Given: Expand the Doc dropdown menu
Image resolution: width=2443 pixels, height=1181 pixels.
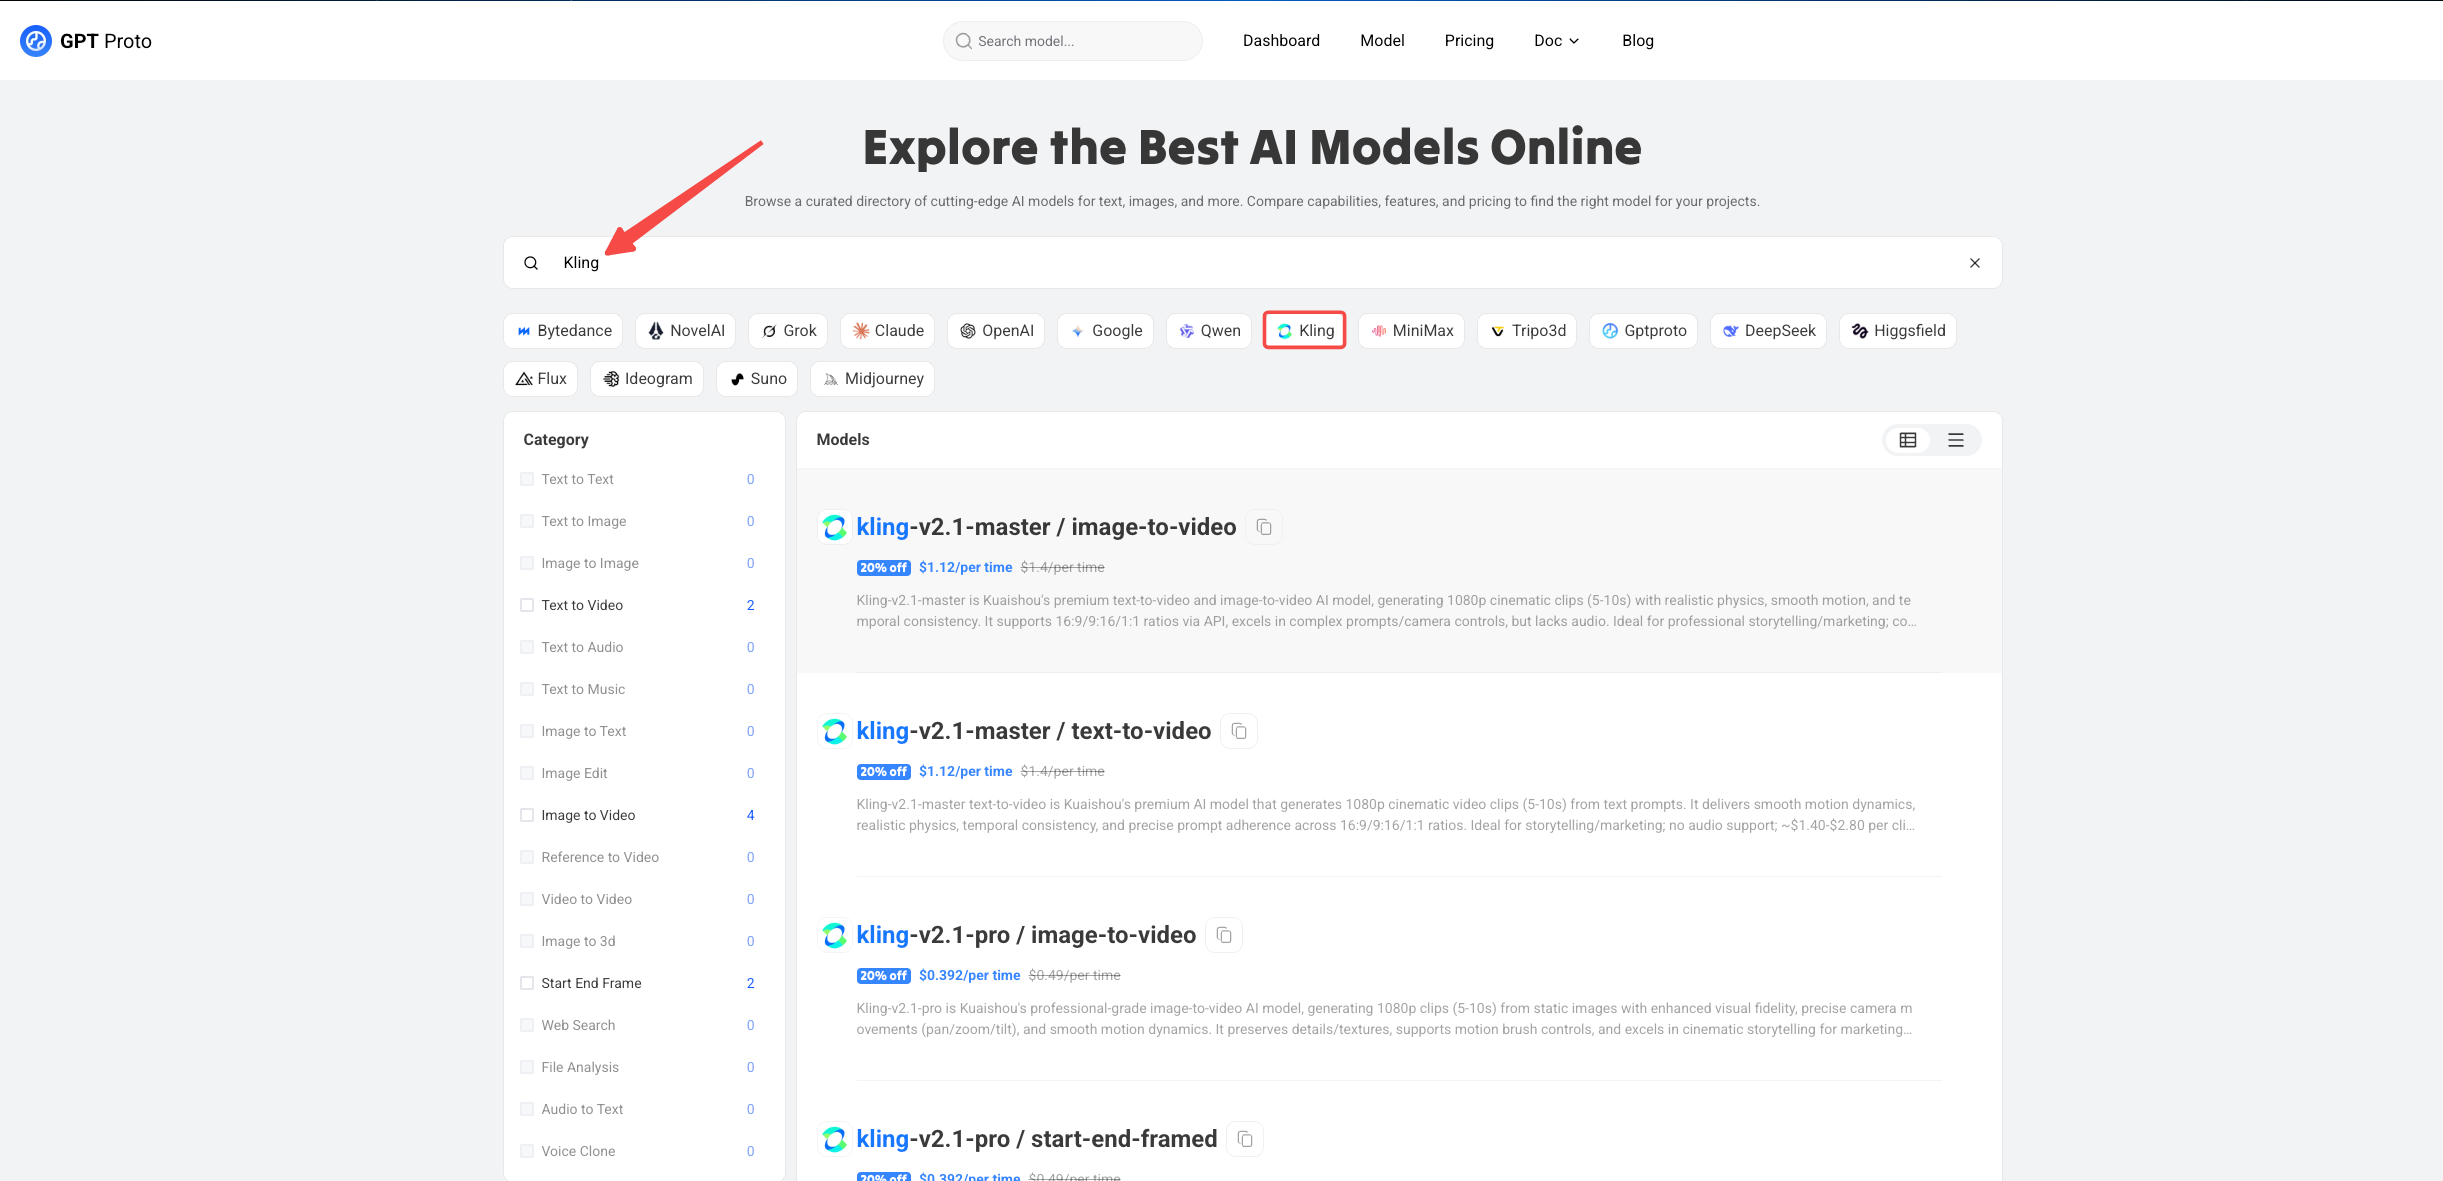Looking at the screenshot, I should pyautogui.click(x=1556, y=41).
